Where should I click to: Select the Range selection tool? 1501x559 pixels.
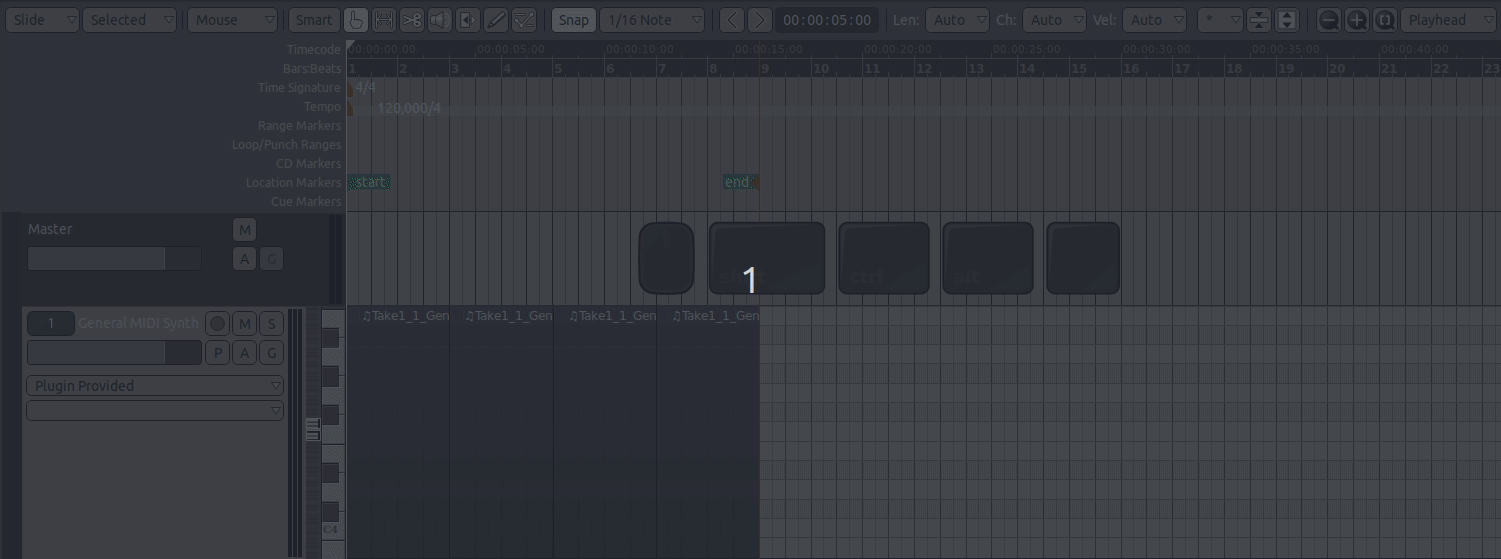(x=383, y=20)
